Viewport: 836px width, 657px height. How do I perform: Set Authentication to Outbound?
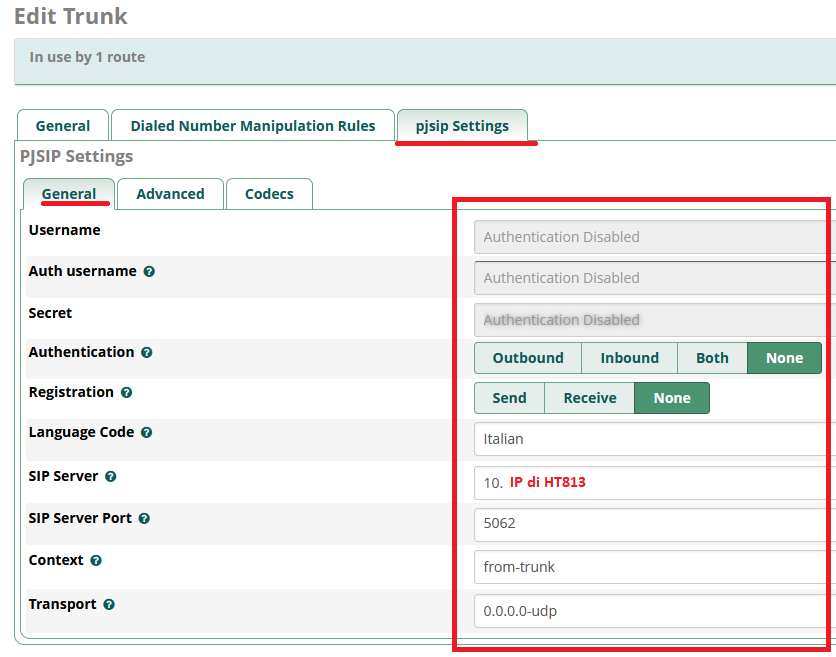(x=528, y=358)
